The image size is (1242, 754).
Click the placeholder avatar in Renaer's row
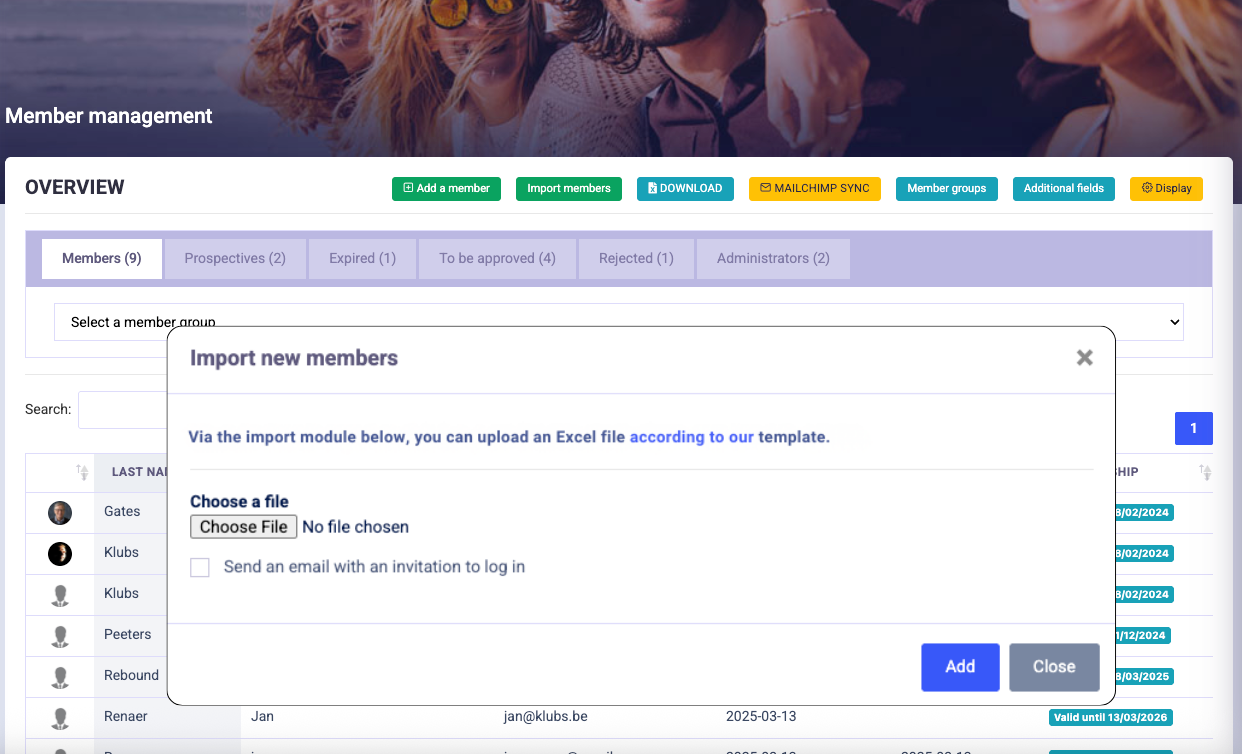point(60,717)
